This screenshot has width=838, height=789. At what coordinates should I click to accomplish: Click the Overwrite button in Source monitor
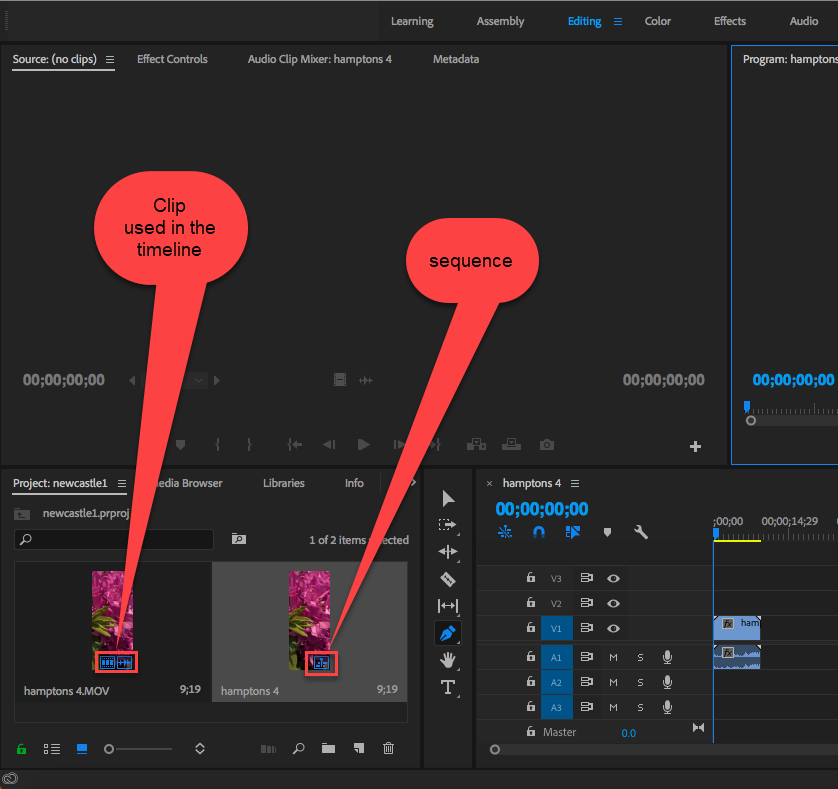point(511,445)
